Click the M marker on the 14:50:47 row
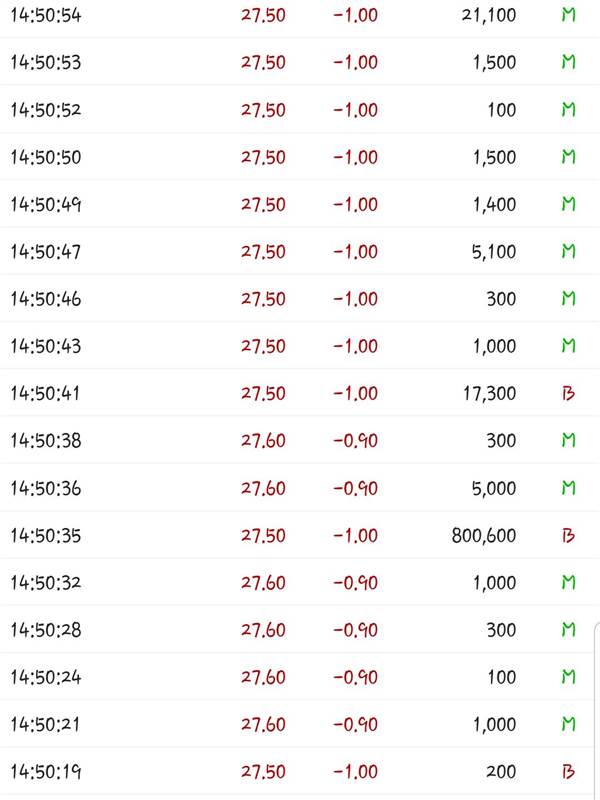Screen dimensions: 600x800 coord(568,252)
